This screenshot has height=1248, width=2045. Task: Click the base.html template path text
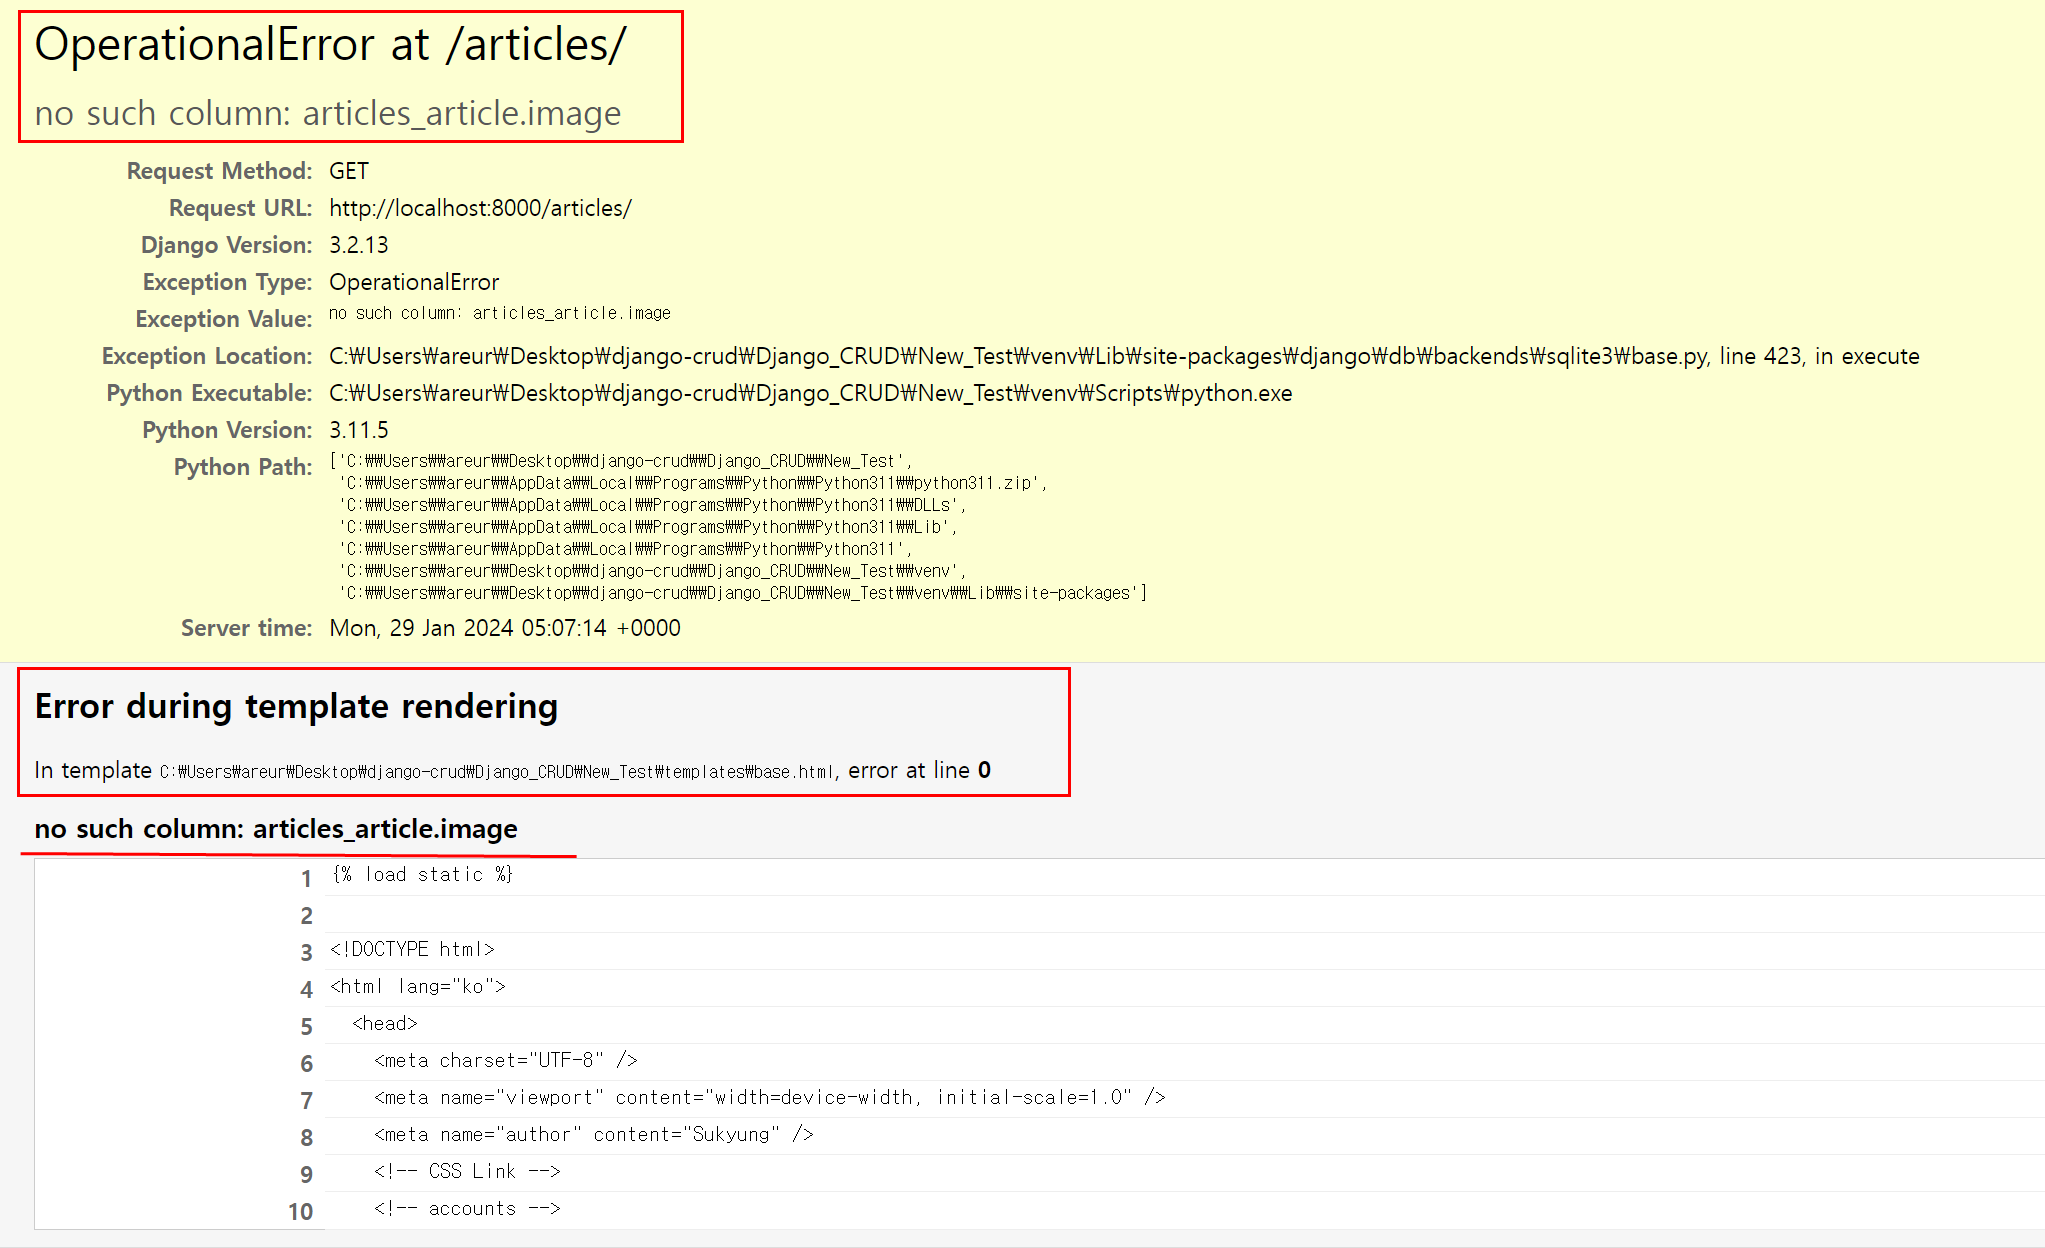pyautogui.click(x=497, y=771)
